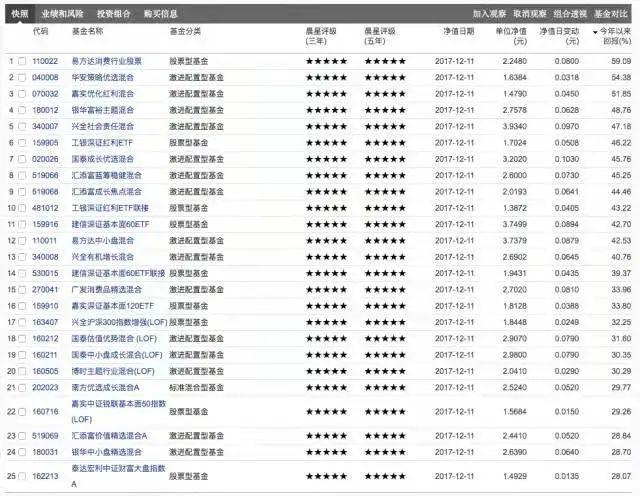Image resolution: width=640 pixels, height=496 pixels.
Task: Check the box for fund 163407
Action: (22, 323)
